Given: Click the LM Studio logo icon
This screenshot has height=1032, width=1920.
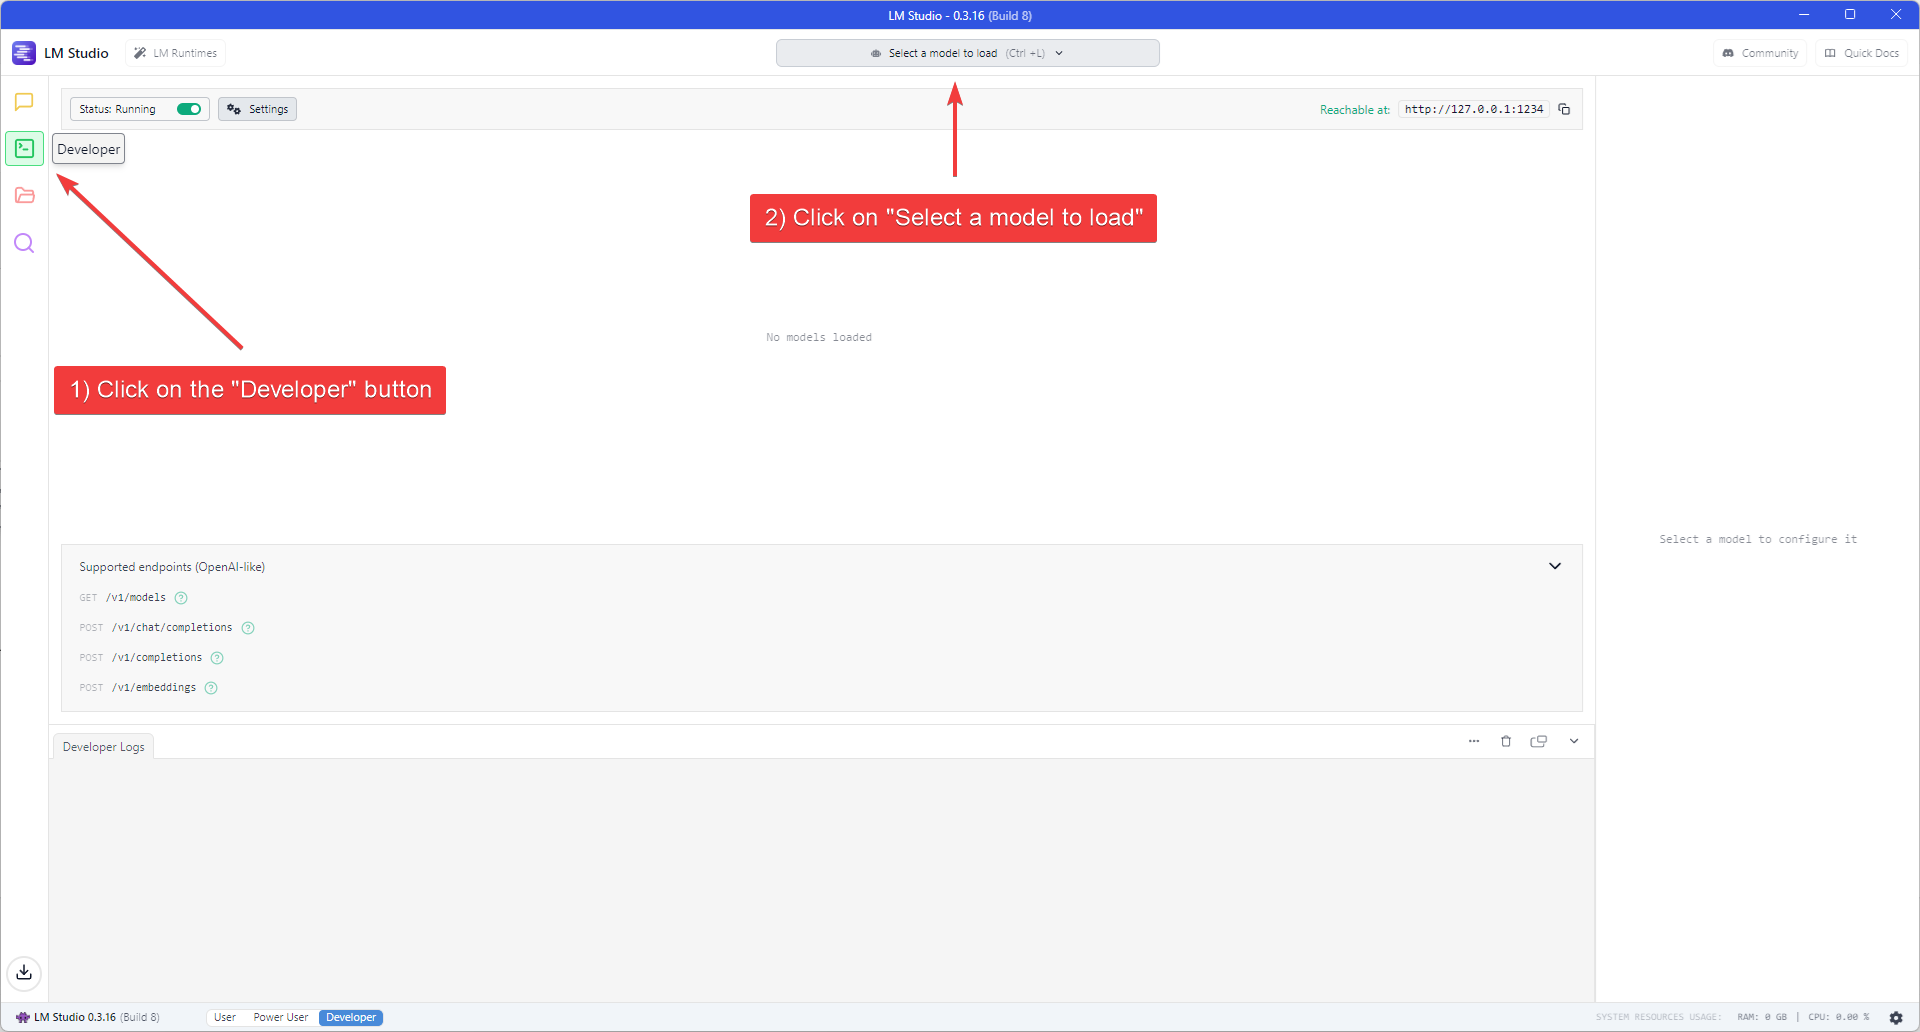Looking at the screenshot, I should pyautogui.click(x=24, y=53).
